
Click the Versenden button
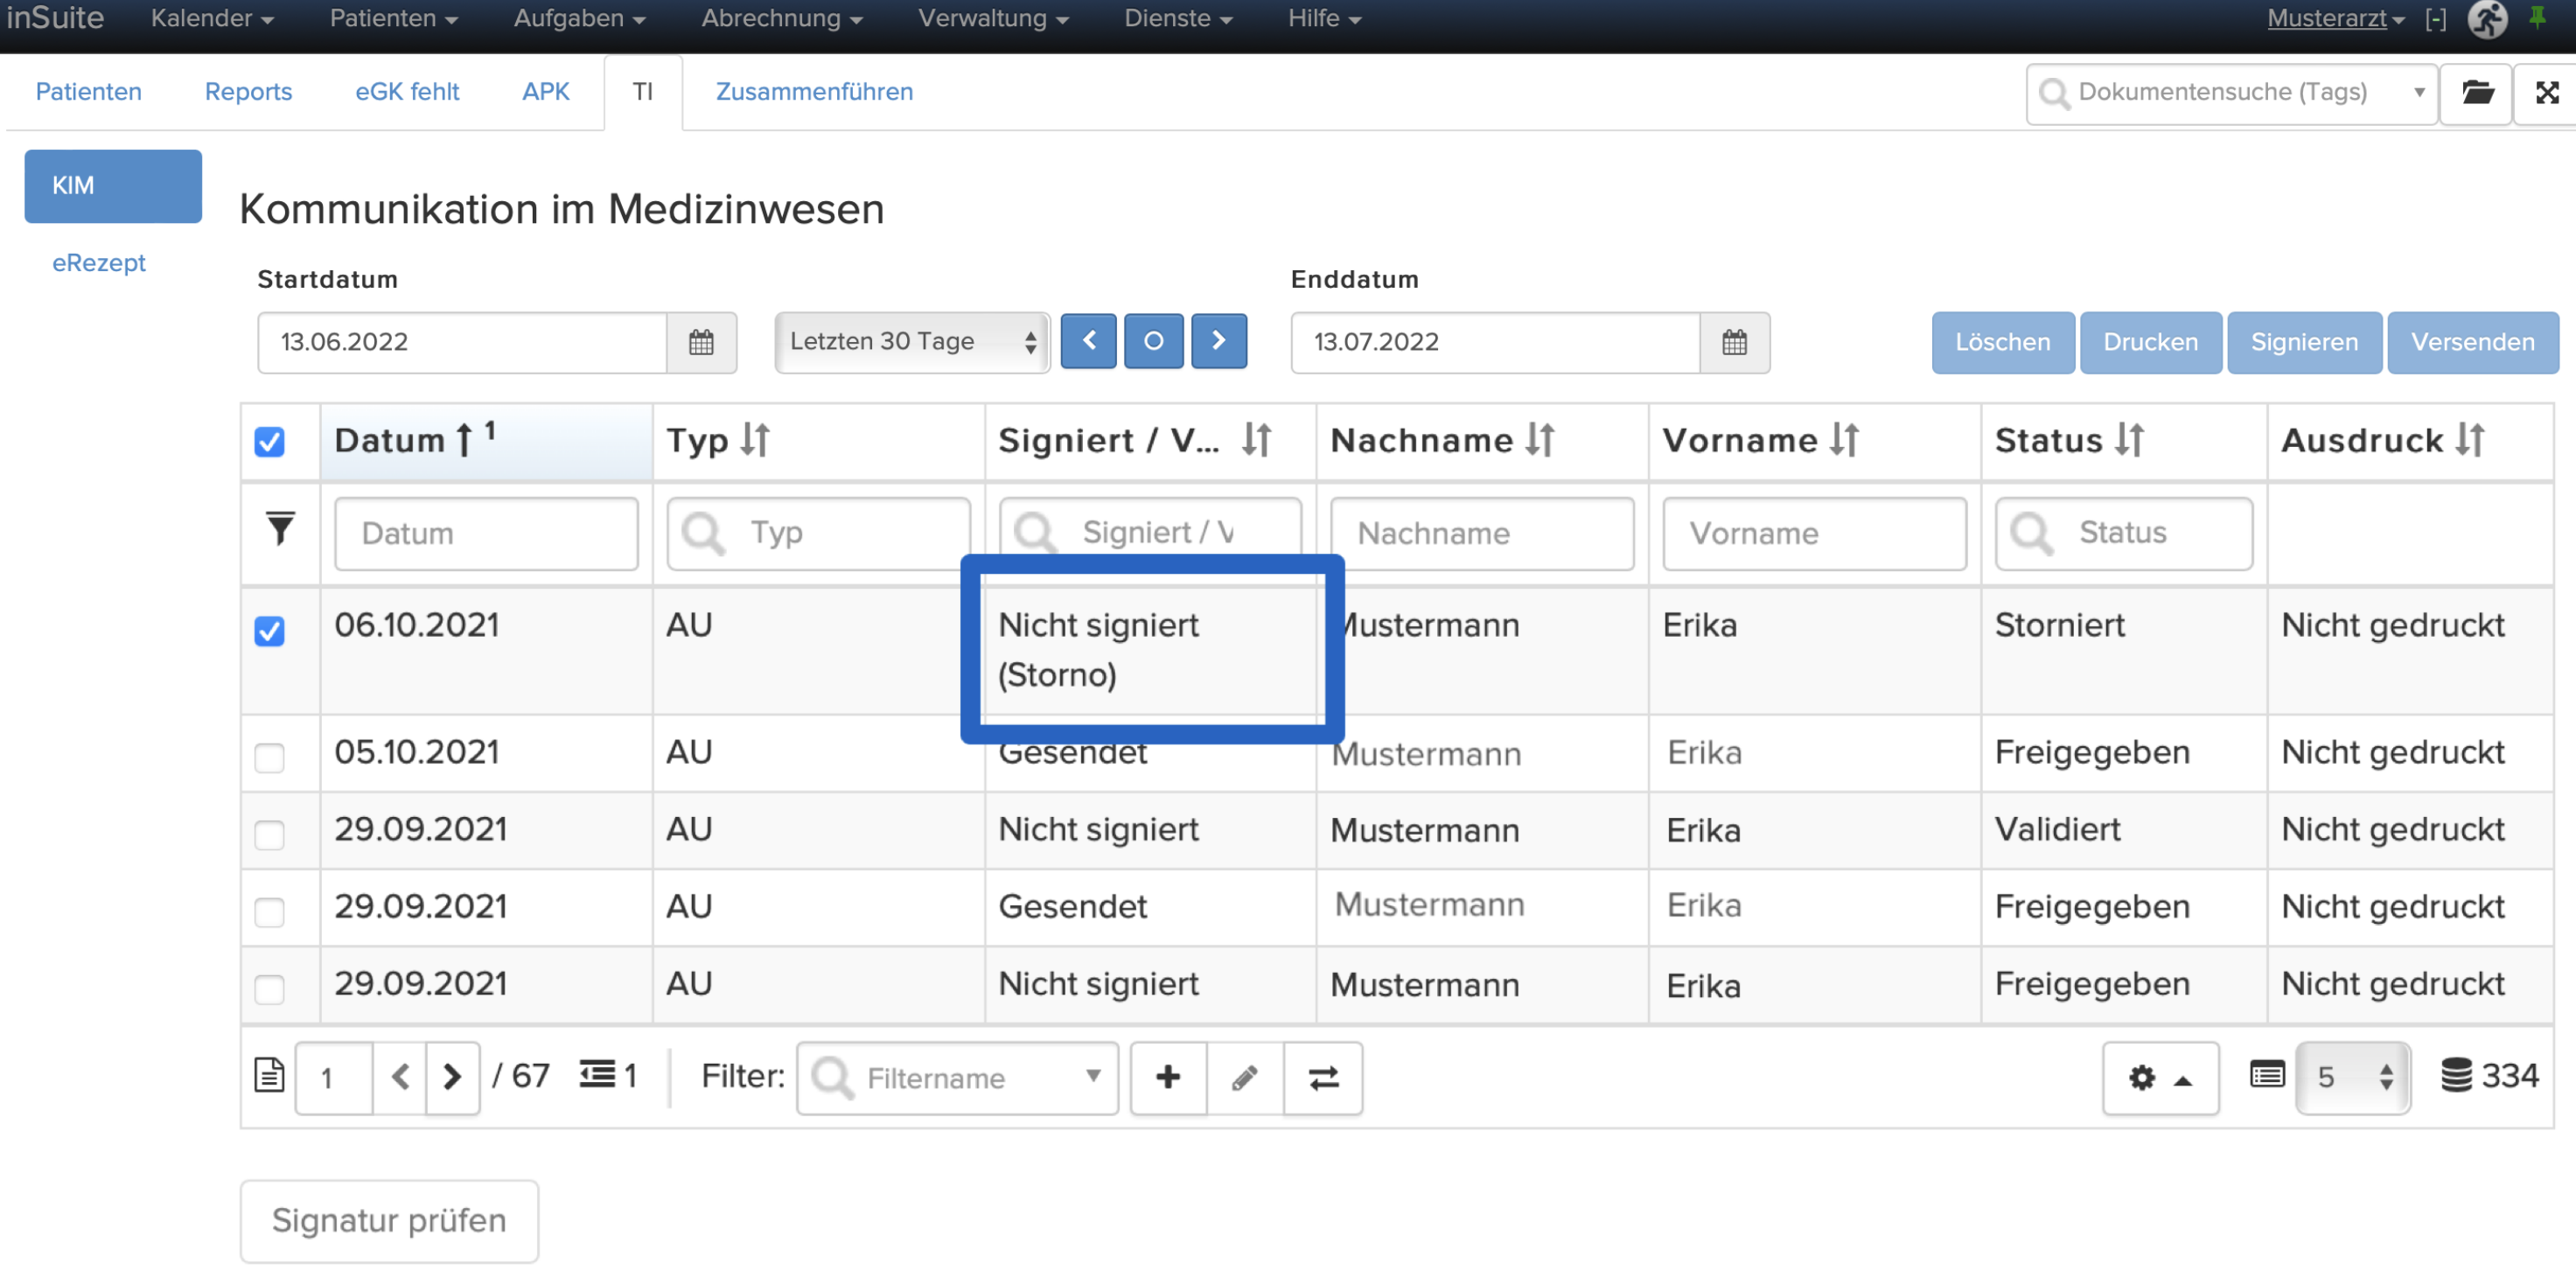(2472, 342)
